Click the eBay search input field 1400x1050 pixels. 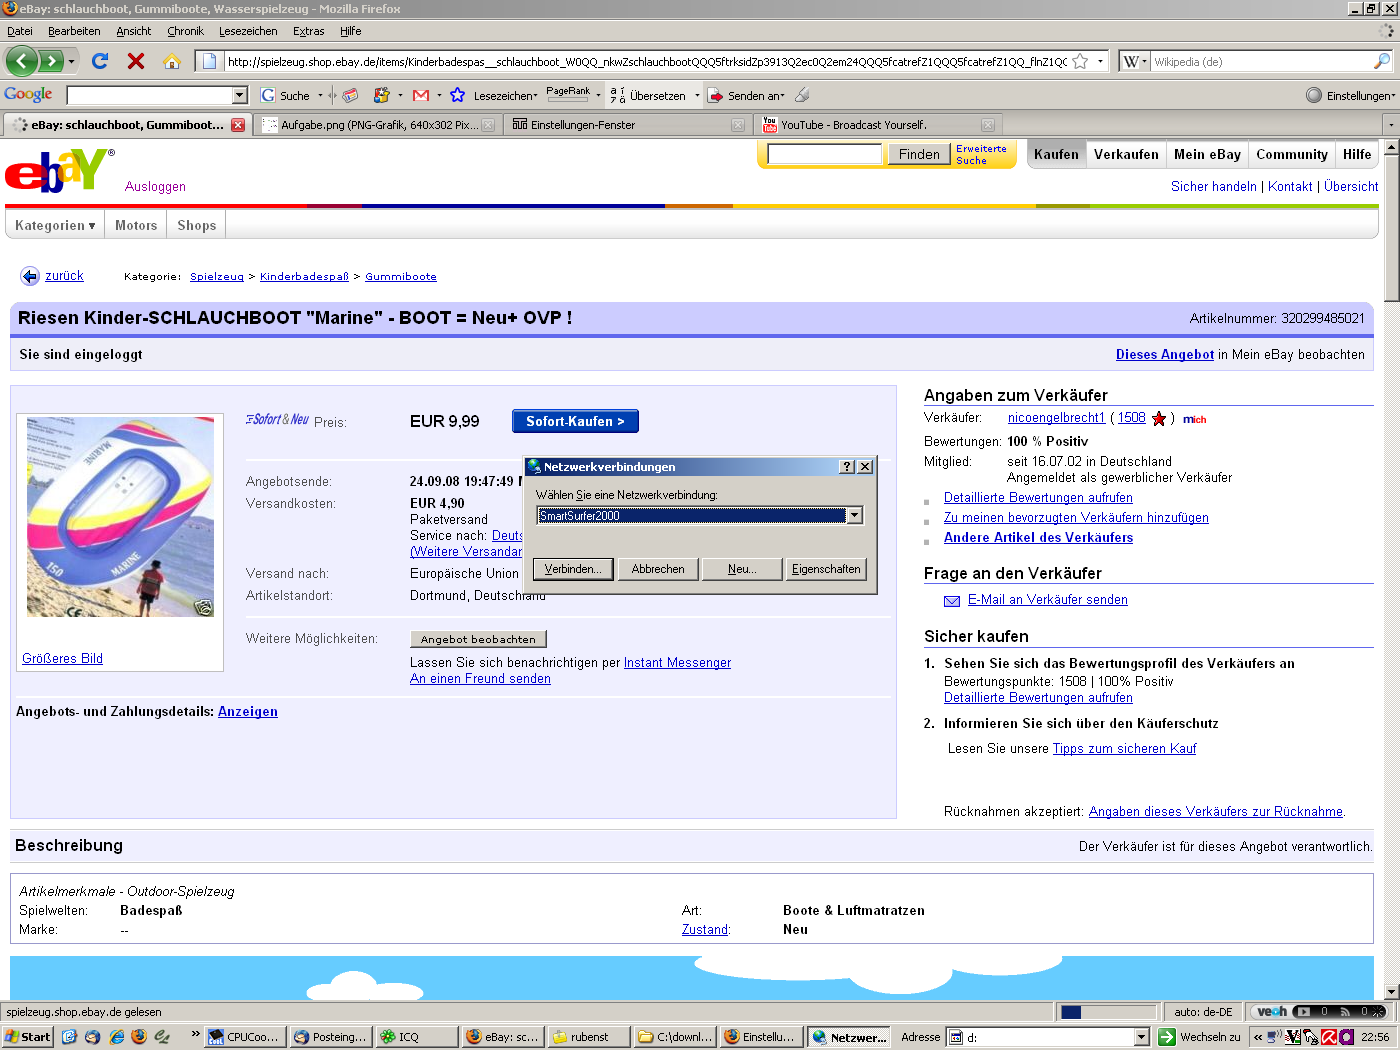pyautogui.click(x=824, y=154)
